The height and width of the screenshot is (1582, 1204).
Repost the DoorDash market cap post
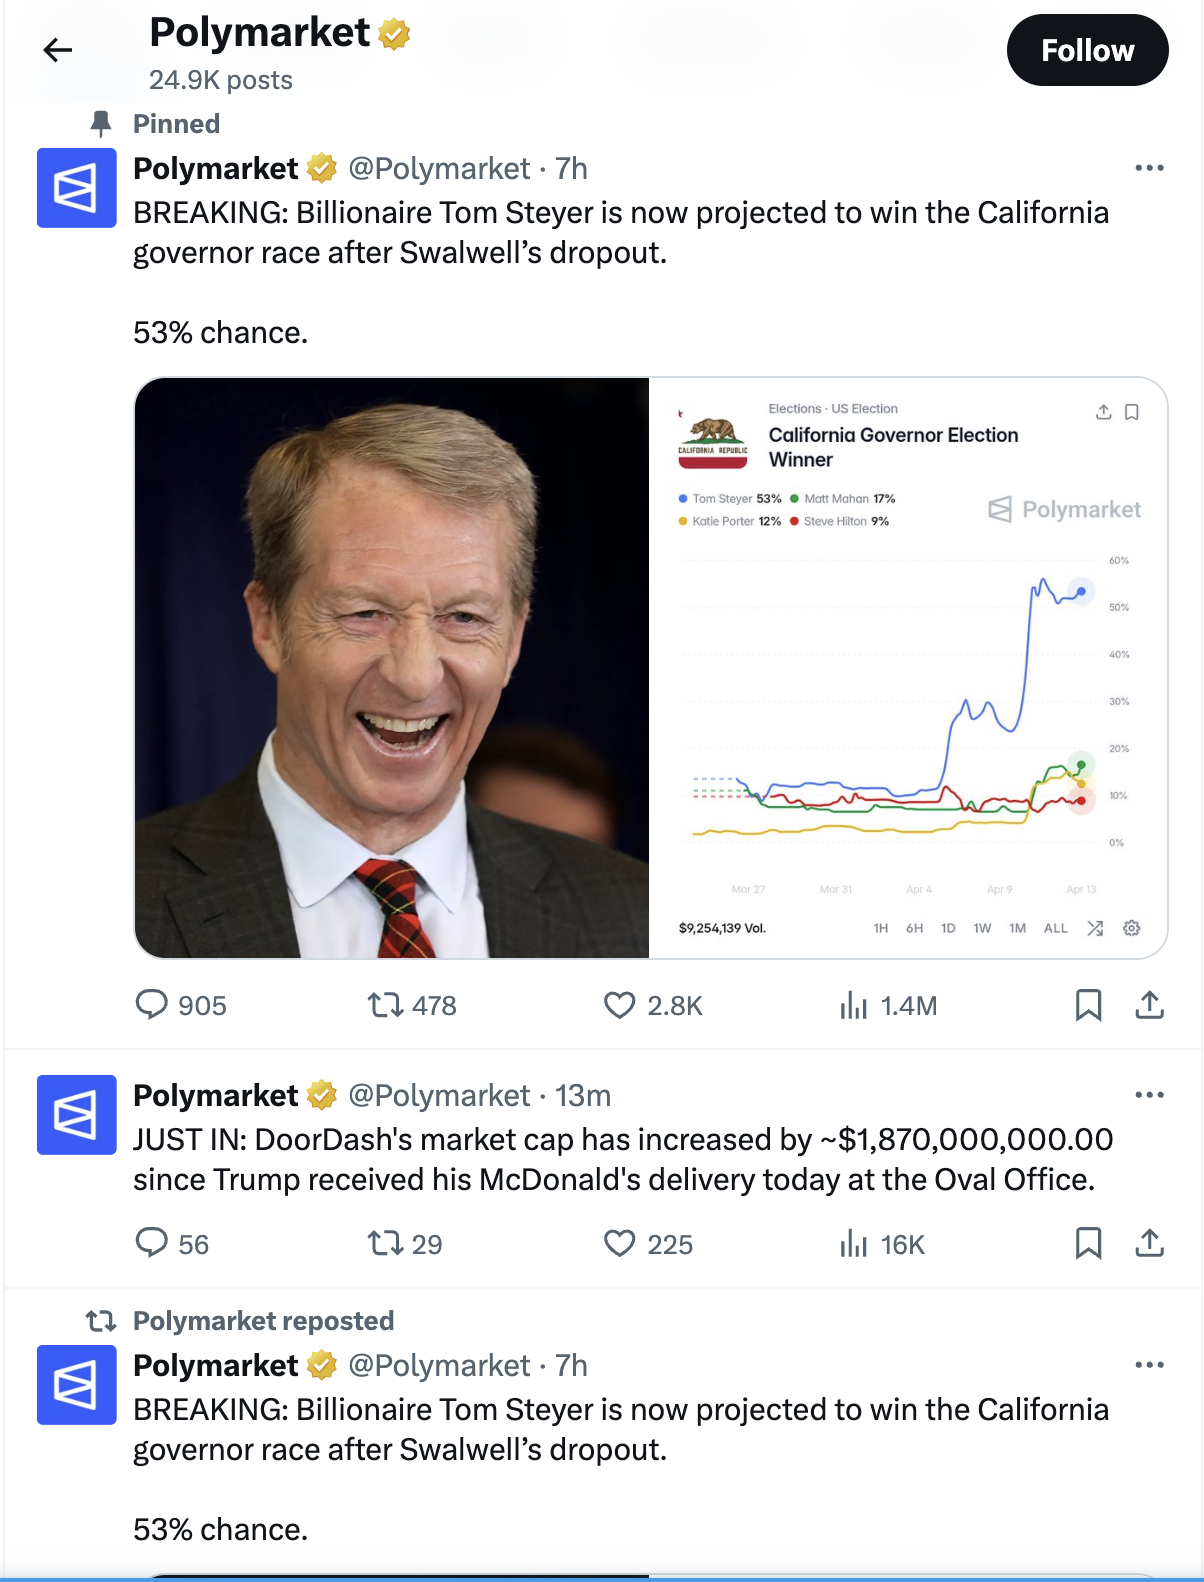click(385, 1243)
